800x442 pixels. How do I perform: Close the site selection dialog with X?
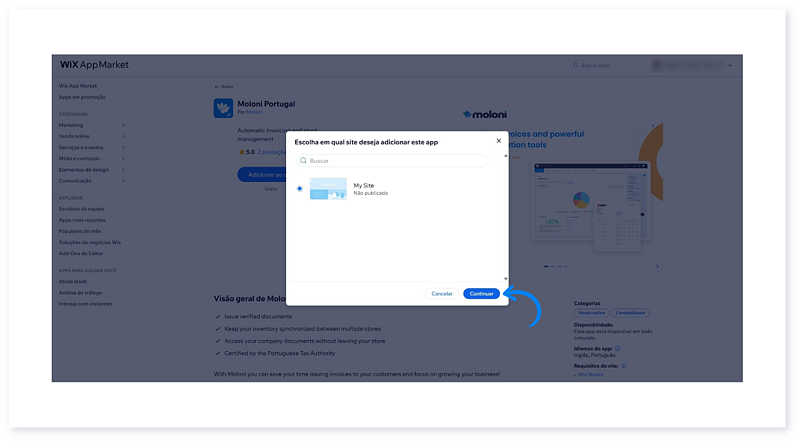(x=499, y=143)
